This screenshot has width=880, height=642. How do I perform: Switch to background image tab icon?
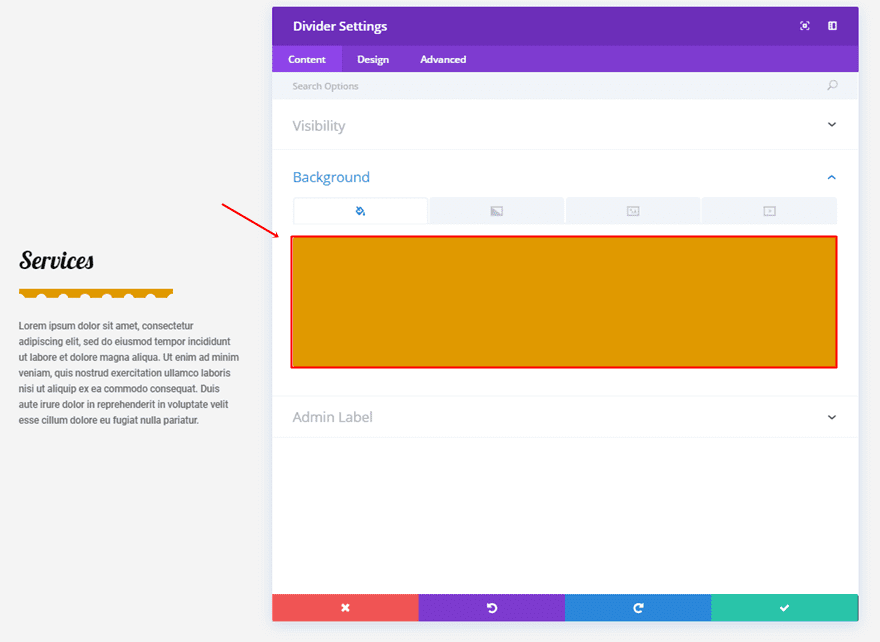[x=633, y=211]
